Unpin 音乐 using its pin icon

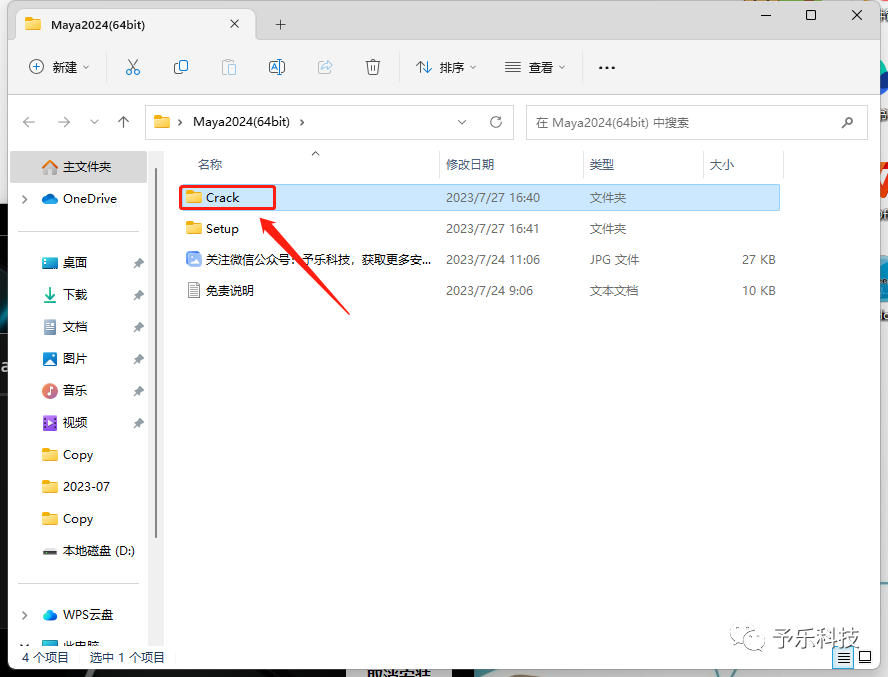point(138,391)
